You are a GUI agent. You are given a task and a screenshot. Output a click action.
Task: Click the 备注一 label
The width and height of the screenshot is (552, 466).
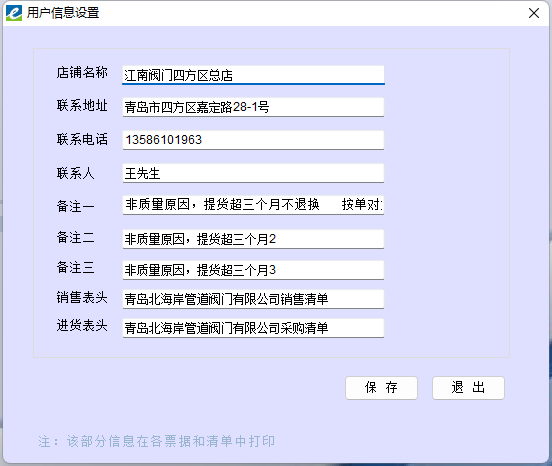[76, 206]
